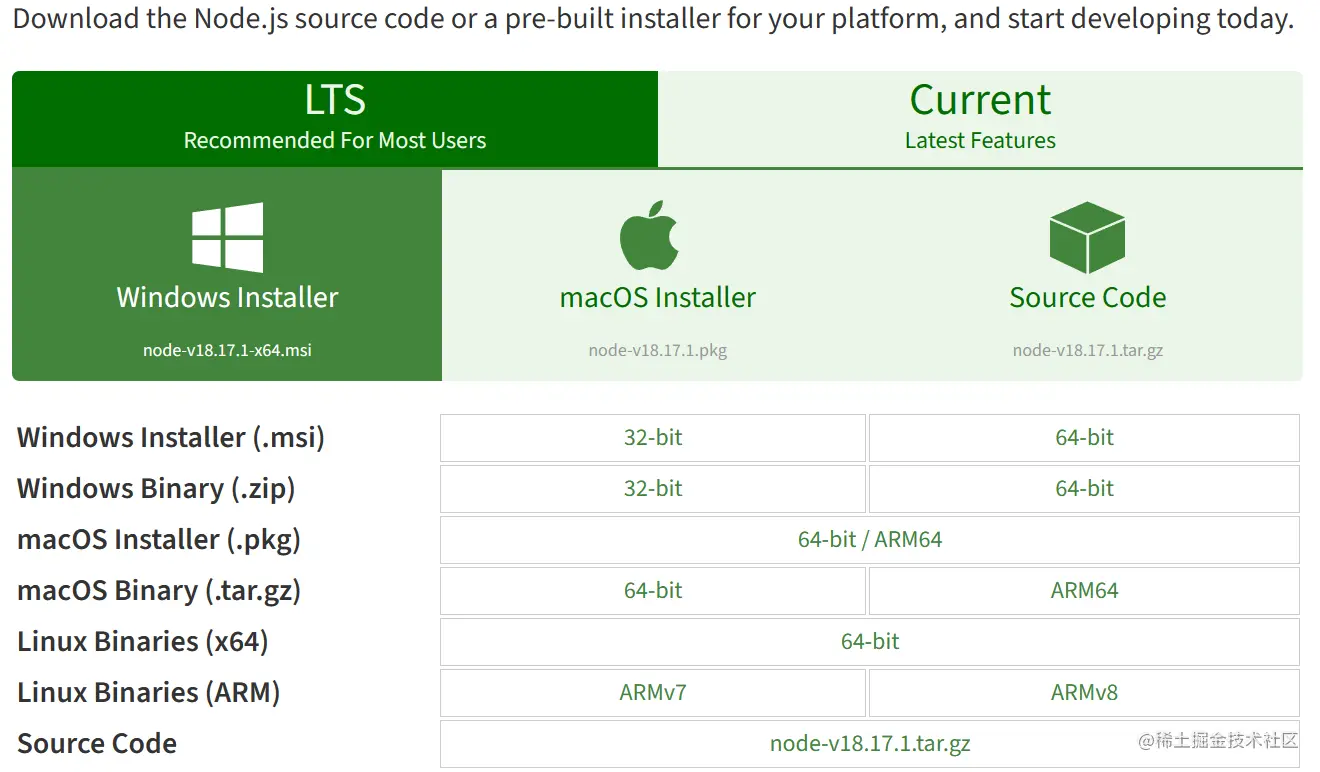Switch to the Current Latest Features tab
The width and height of the screenshot is (1320, 772).
pos(980,118)
